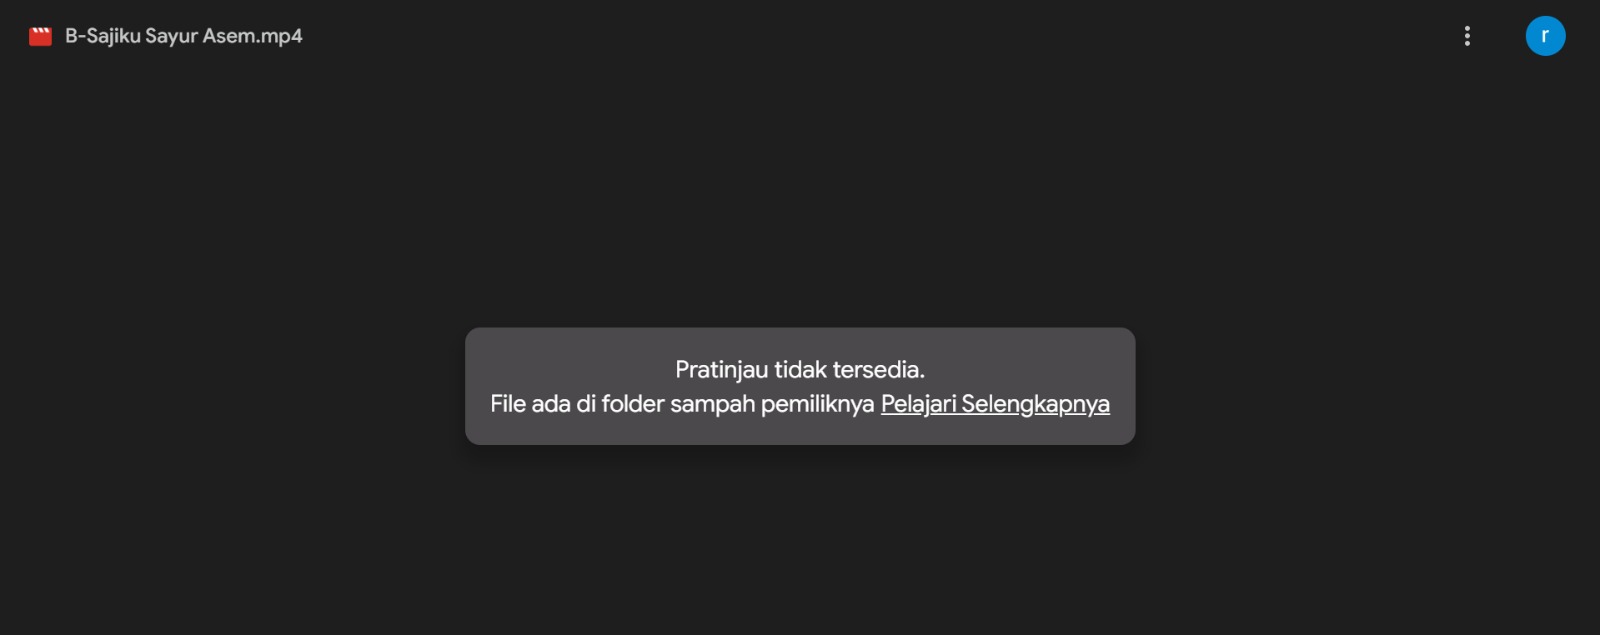The height and width of the screenshot is (635, 1600).
Task: Click the video type icon in top bar
Action: point(40,36)
